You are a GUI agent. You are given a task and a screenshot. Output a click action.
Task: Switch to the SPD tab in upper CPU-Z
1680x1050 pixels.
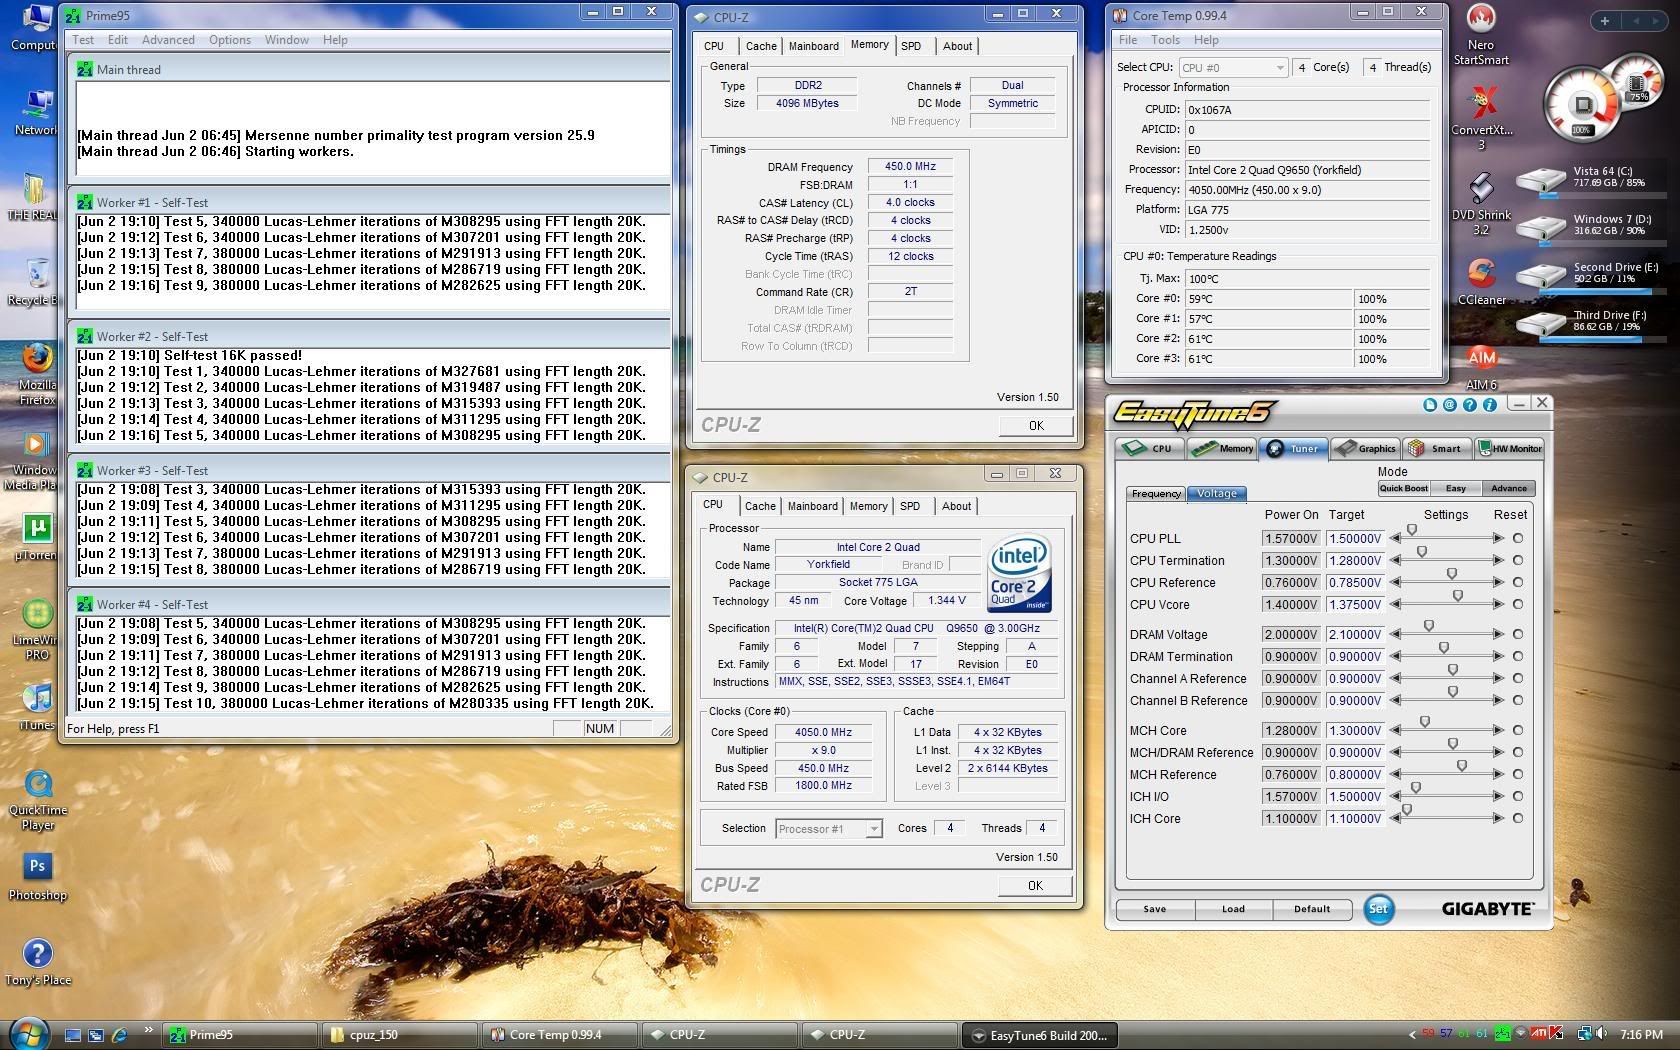[911, 46]
